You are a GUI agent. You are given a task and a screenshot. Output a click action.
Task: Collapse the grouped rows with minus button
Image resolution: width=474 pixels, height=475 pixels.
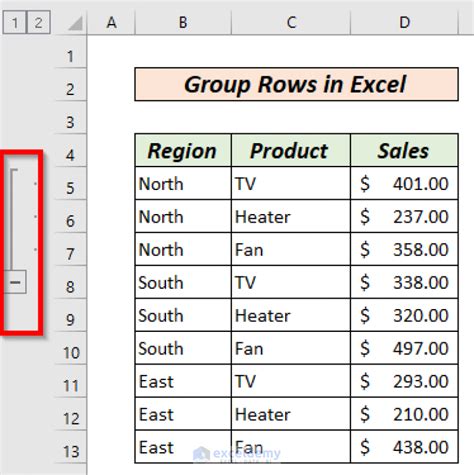pos(15,282)
